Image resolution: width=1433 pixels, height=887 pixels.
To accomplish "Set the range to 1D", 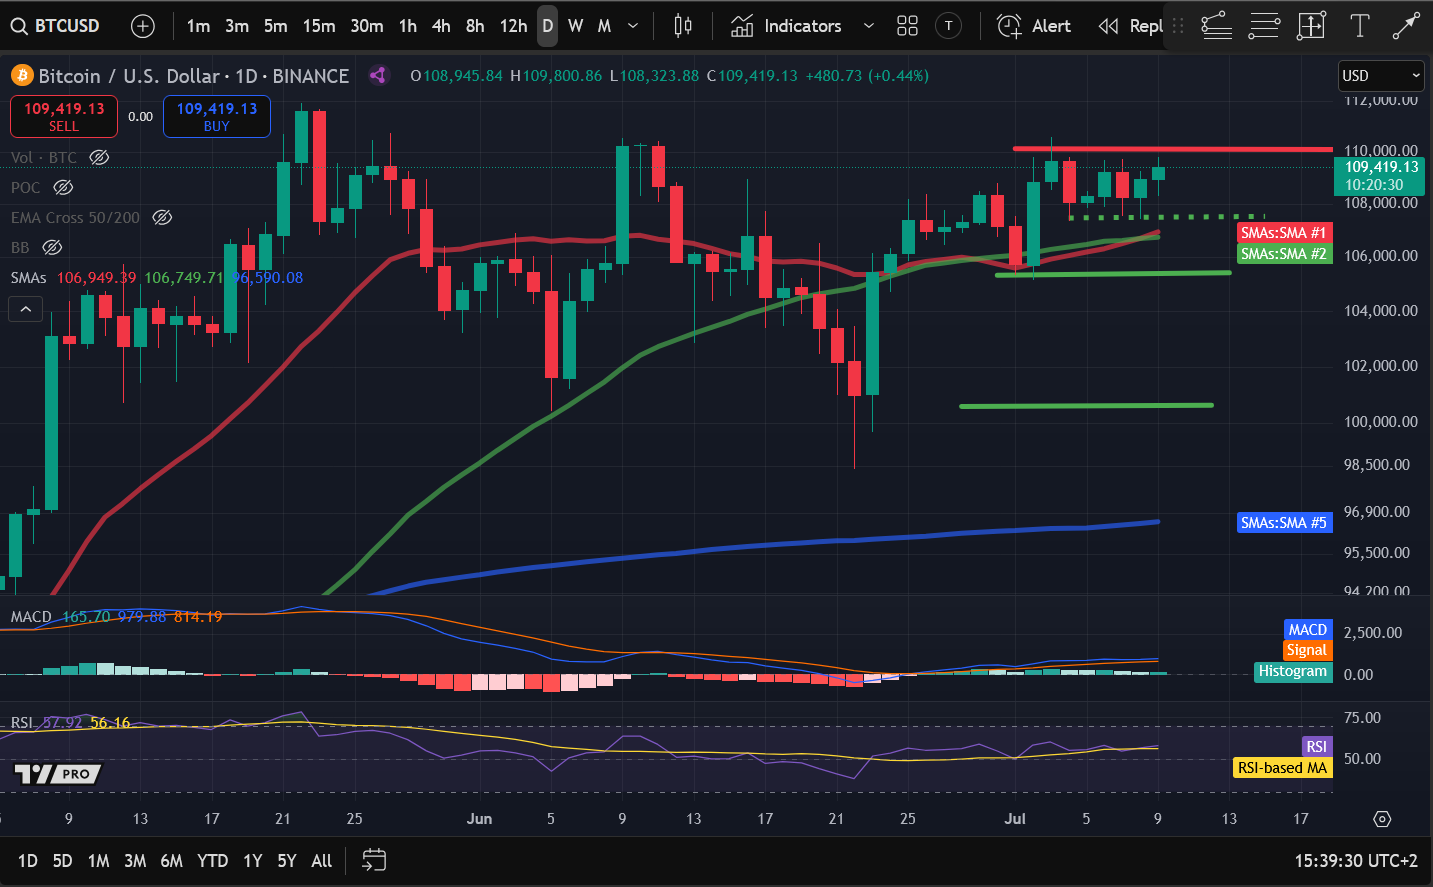I will [28, 861].
